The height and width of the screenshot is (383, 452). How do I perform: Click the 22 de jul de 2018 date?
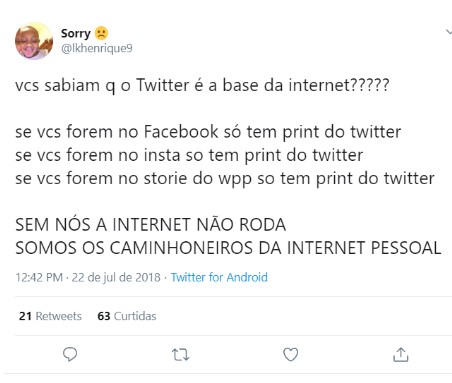116,277
